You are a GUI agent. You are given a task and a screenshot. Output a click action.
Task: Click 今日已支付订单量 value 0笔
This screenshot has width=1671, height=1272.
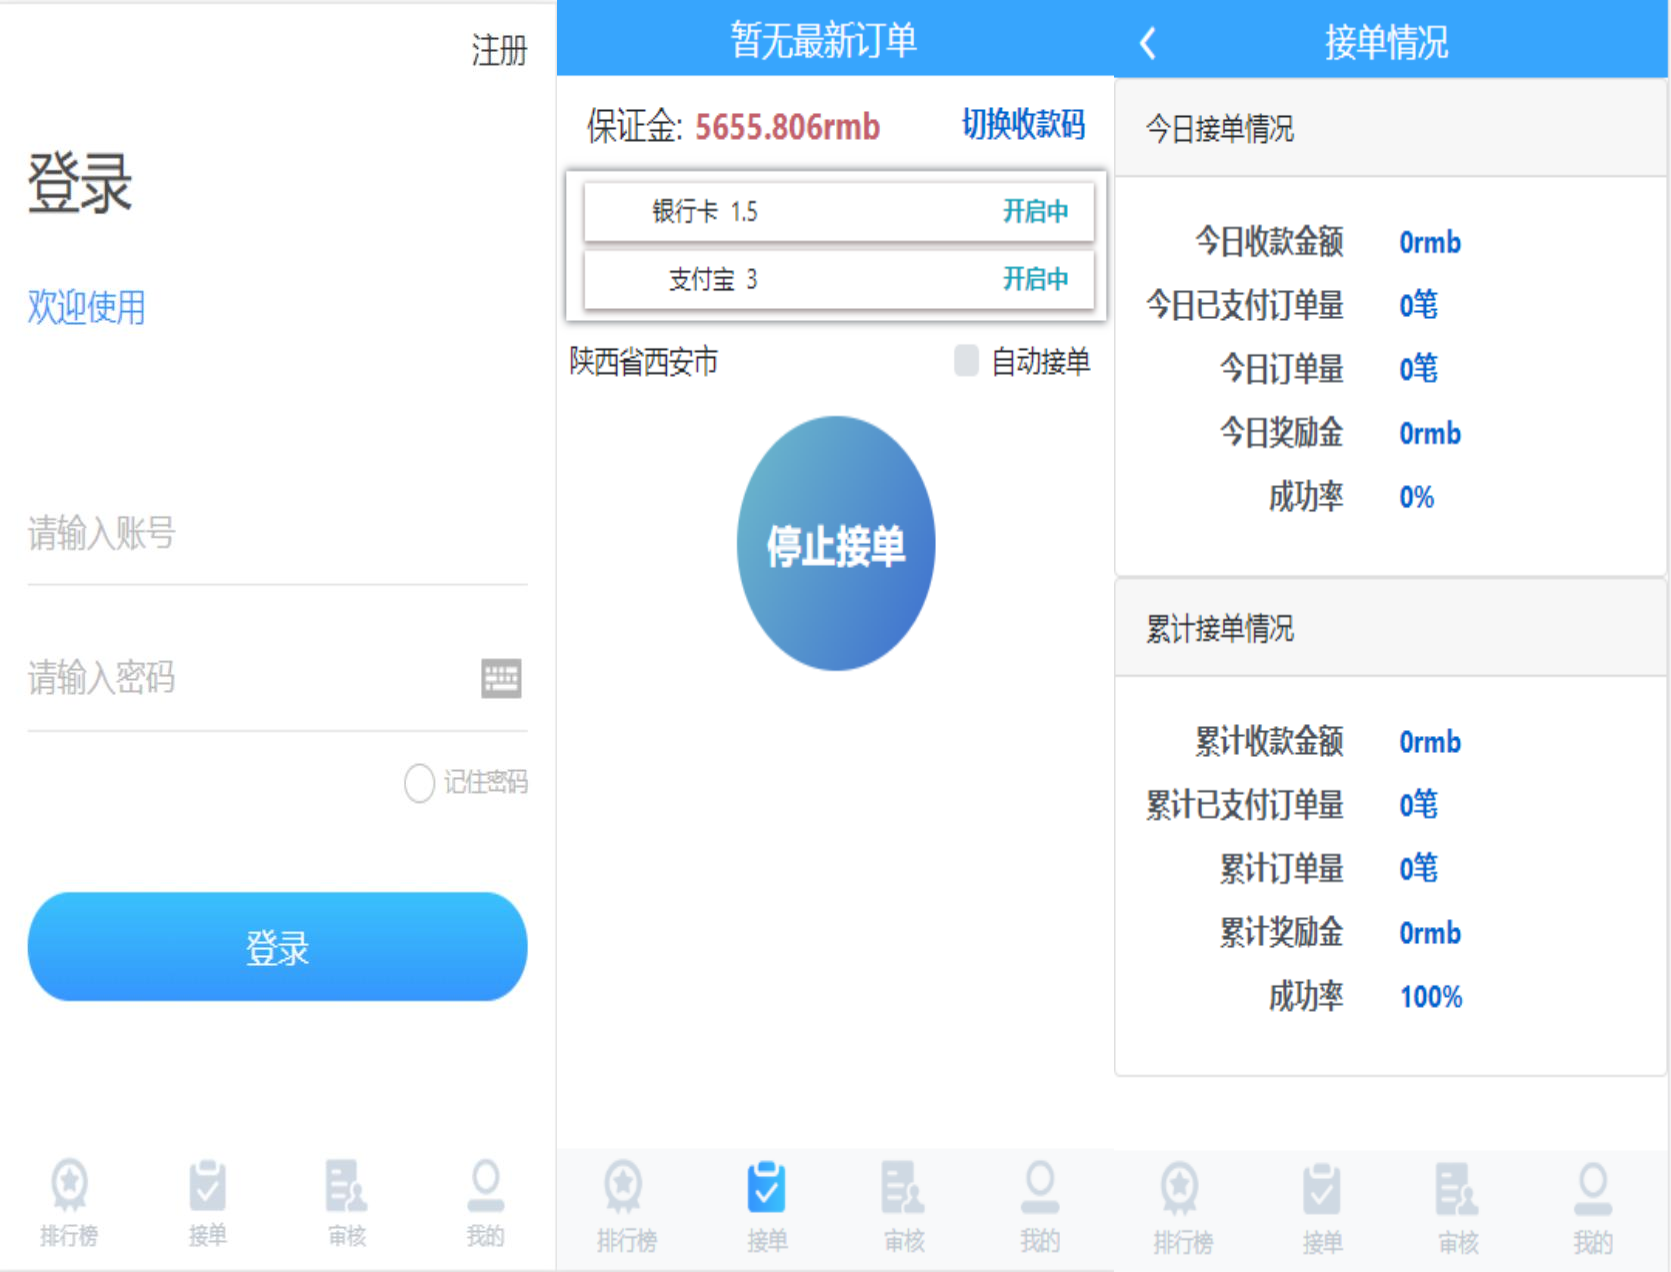click(x=1418, y=305)
